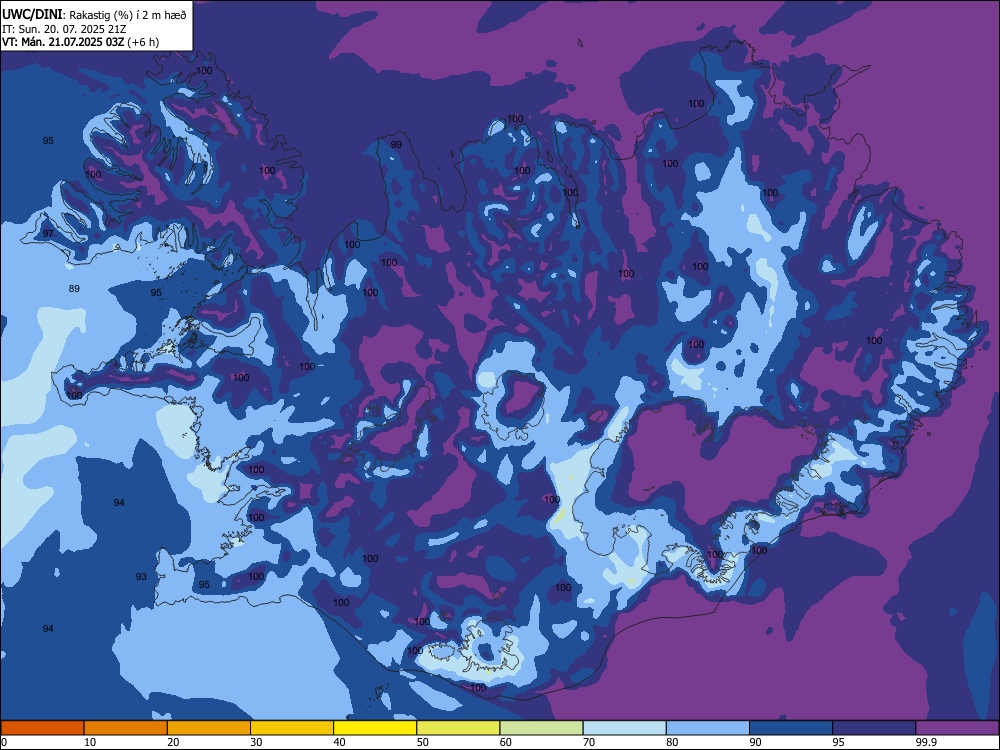Screen dimensions: 1000x750
Task: Select the light orange 20–30 legend swatch
Action: tap(209, 728)
